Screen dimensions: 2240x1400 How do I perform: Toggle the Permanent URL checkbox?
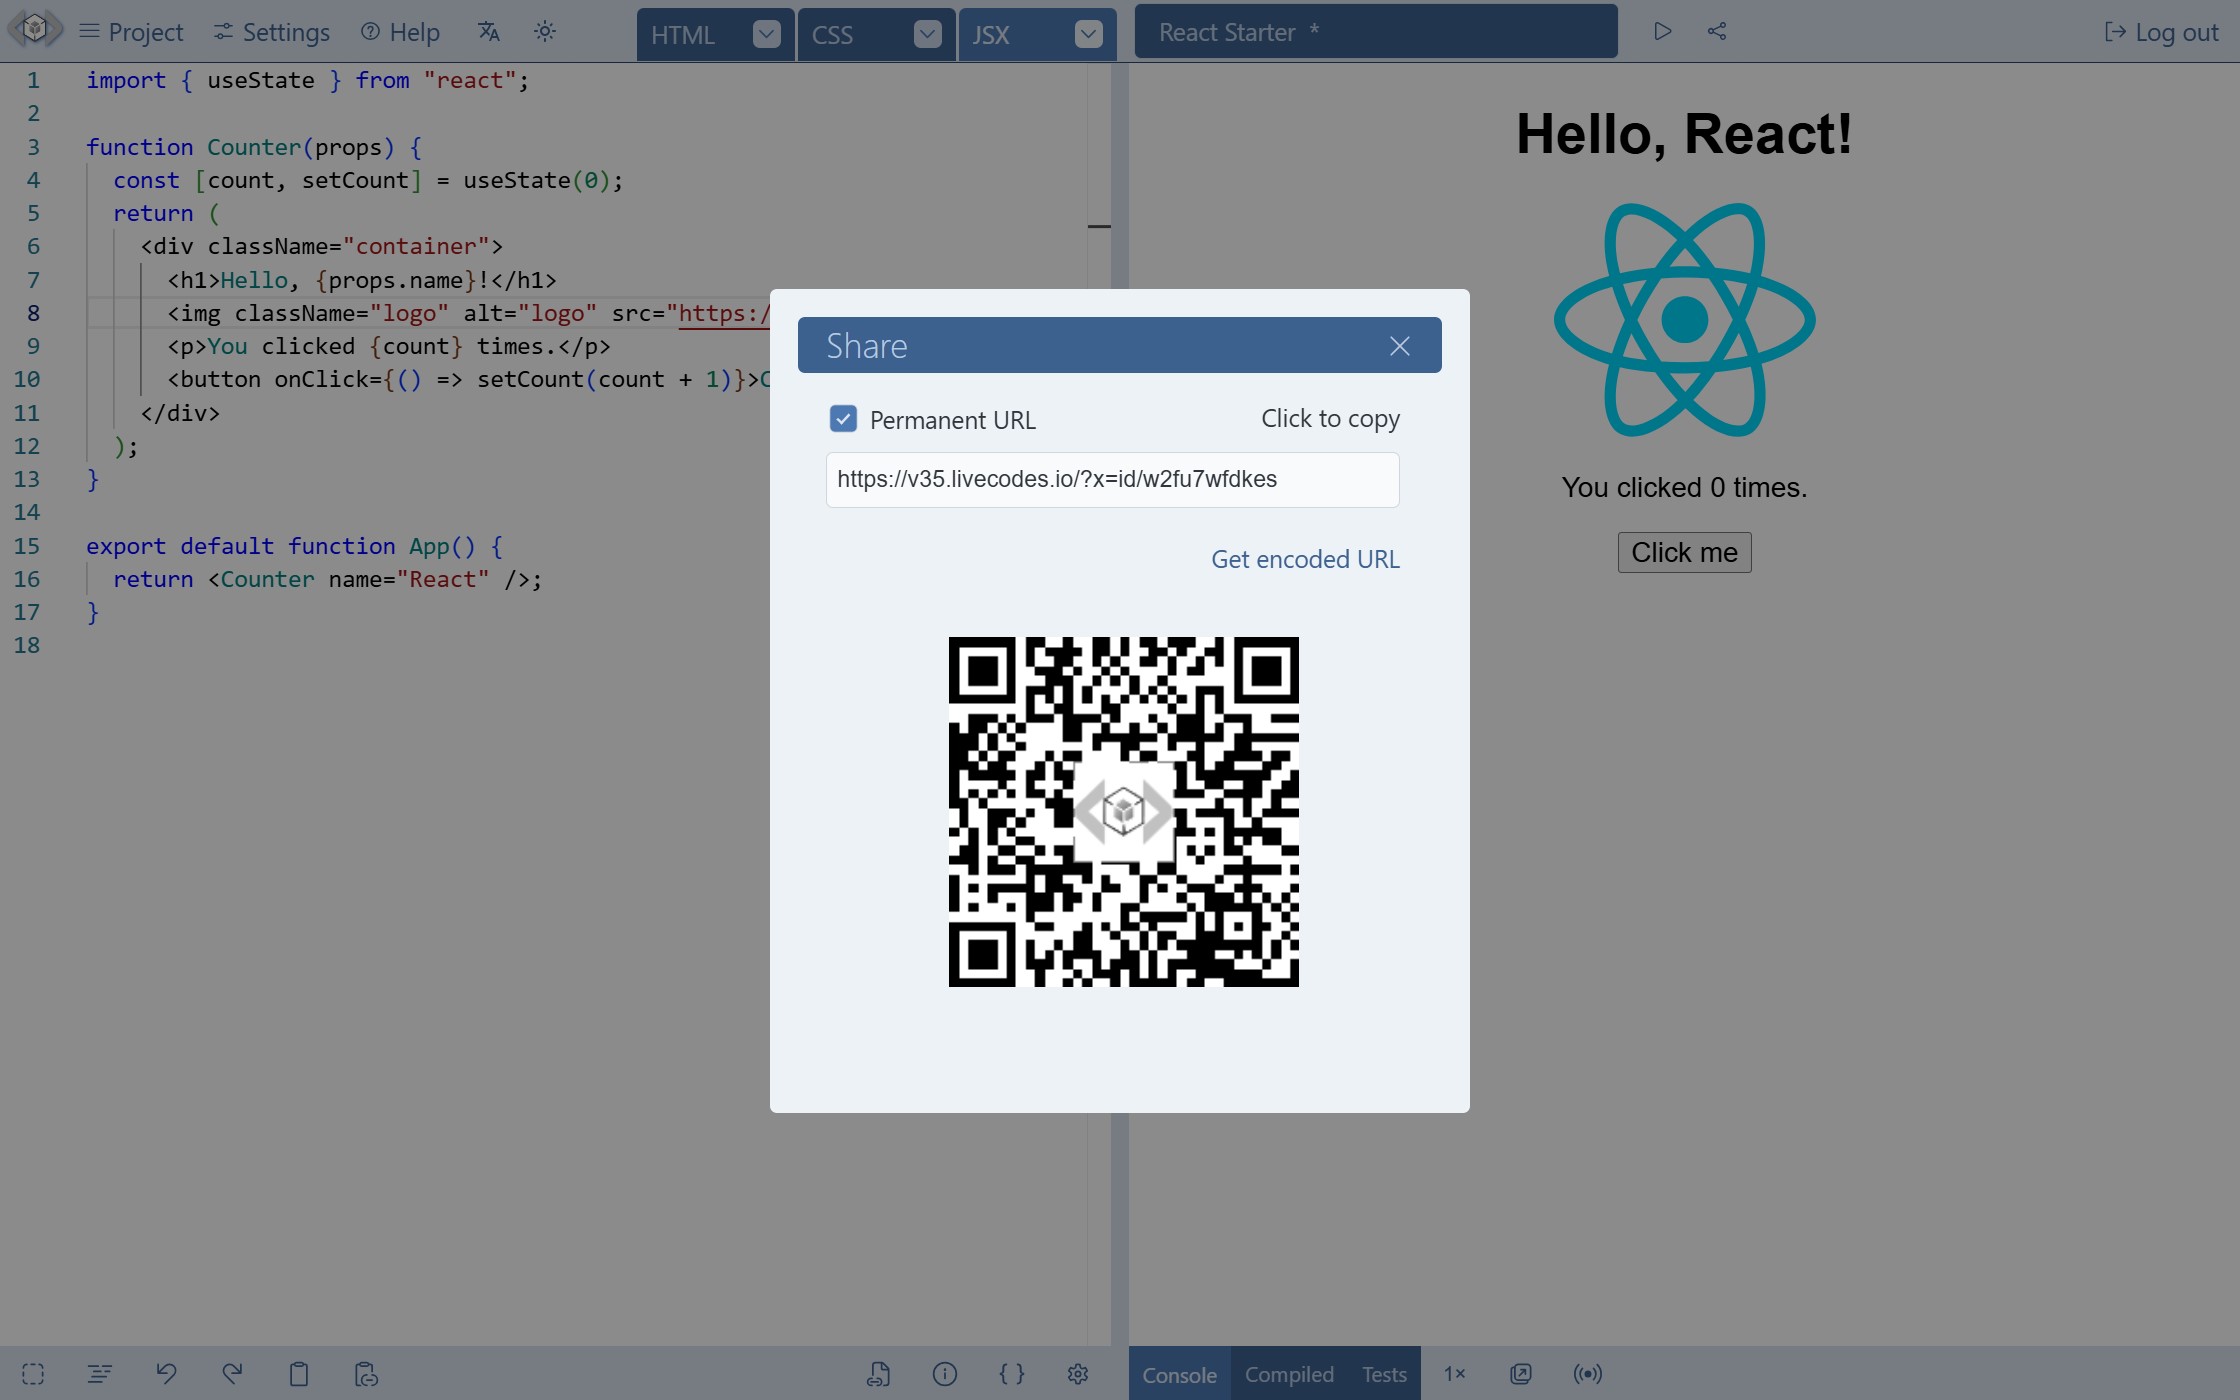tap(842, 418)
